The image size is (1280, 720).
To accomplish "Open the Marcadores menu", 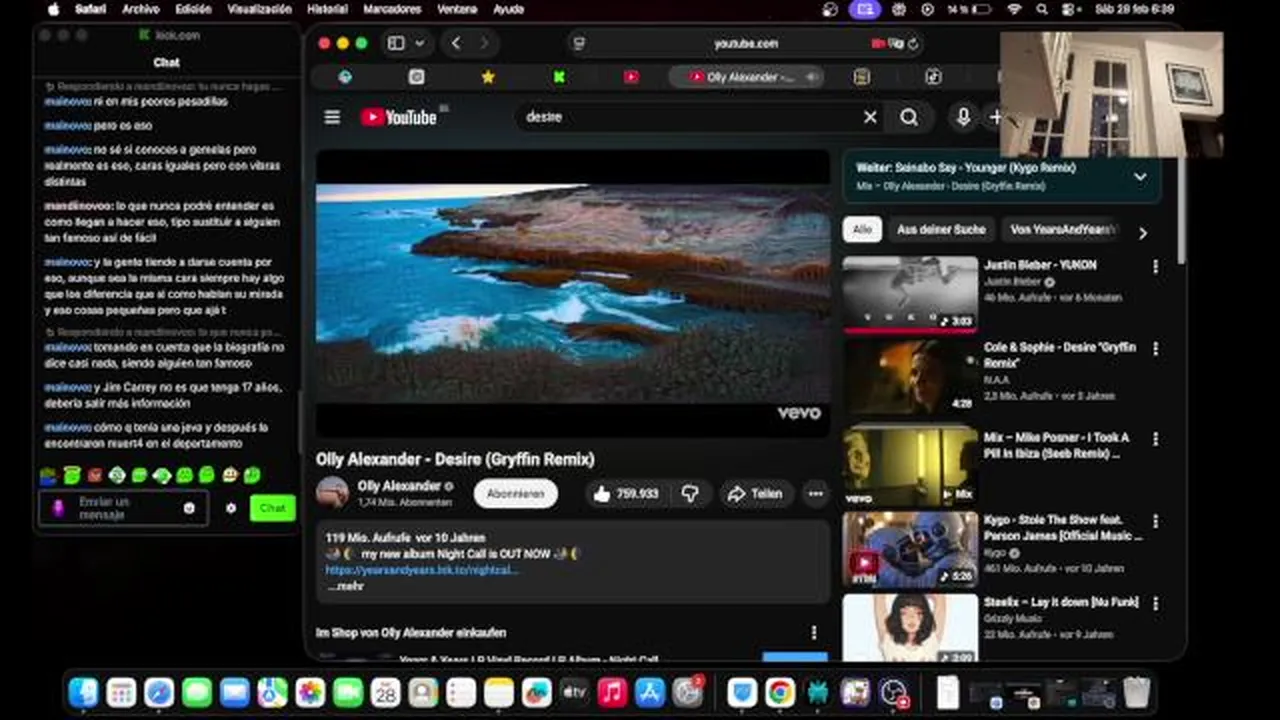I will pos(392,9).
